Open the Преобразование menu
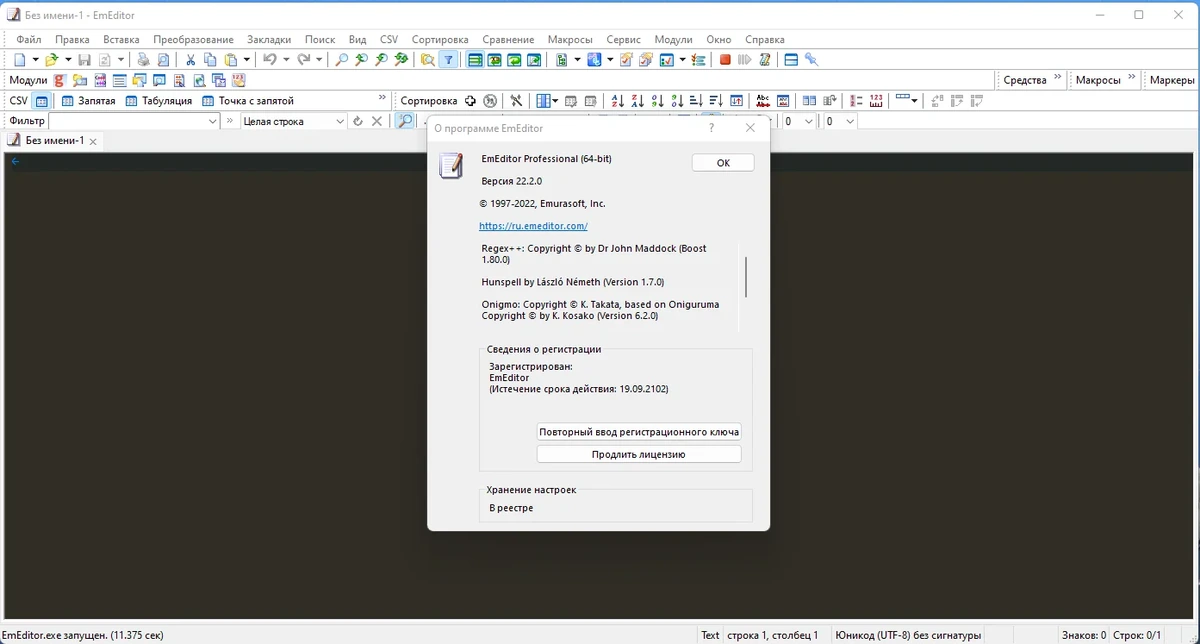1200x644 pixels. pos(194,39)
